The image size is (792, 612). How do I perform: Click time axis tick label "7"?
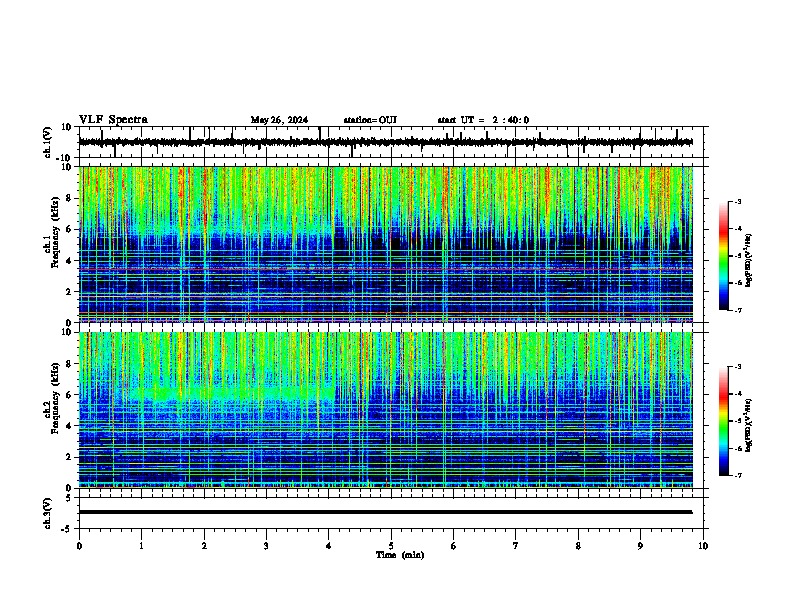(516, 546)
